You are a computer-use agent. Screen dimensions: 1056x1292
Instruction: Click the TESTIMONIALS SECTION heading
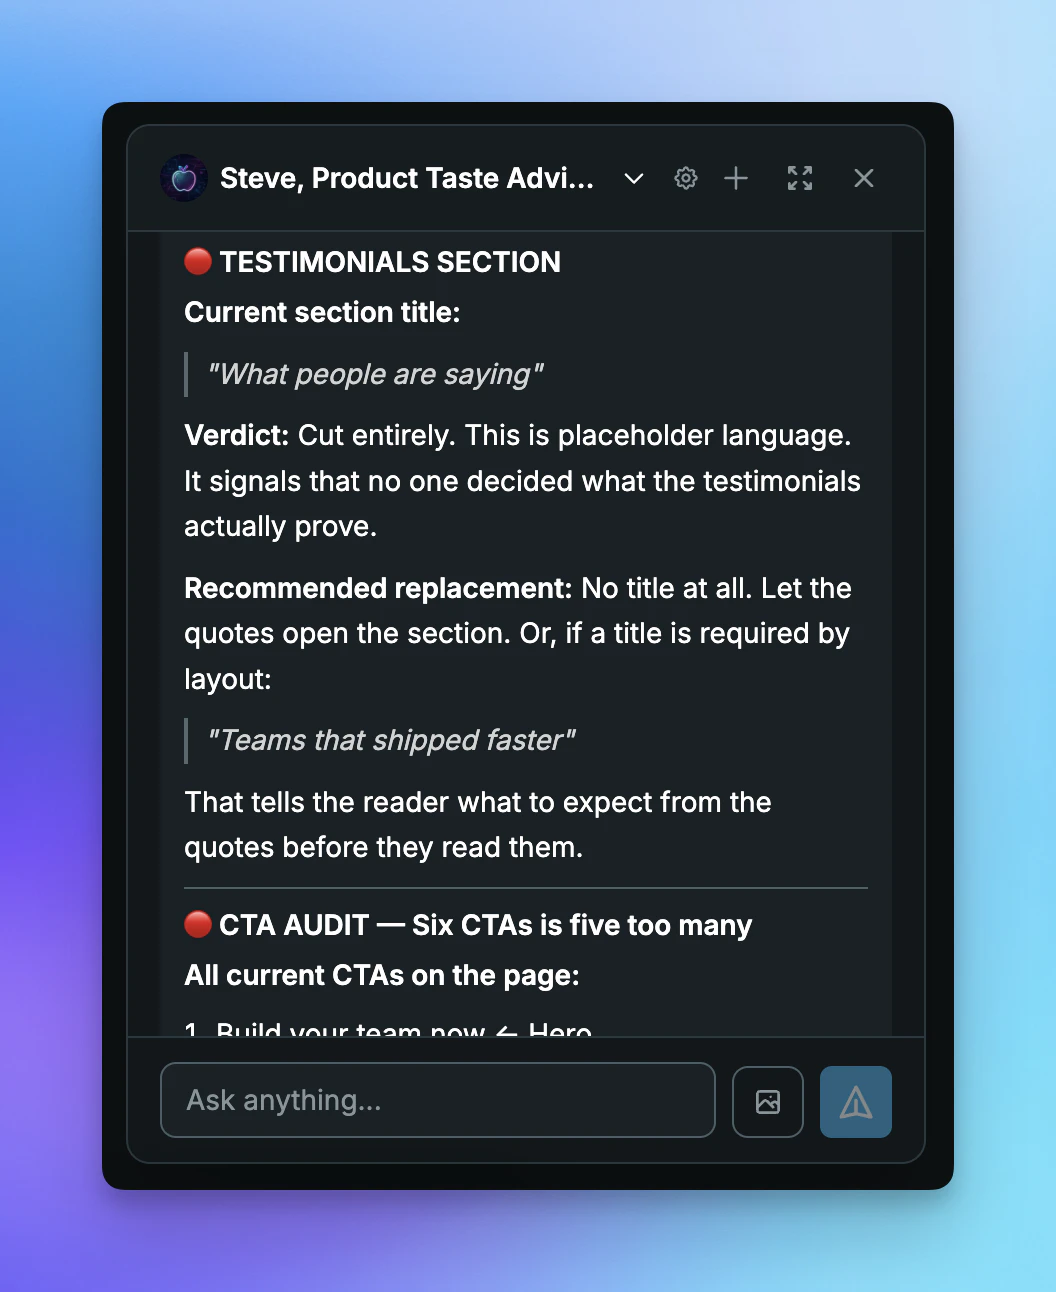[389, 261]
